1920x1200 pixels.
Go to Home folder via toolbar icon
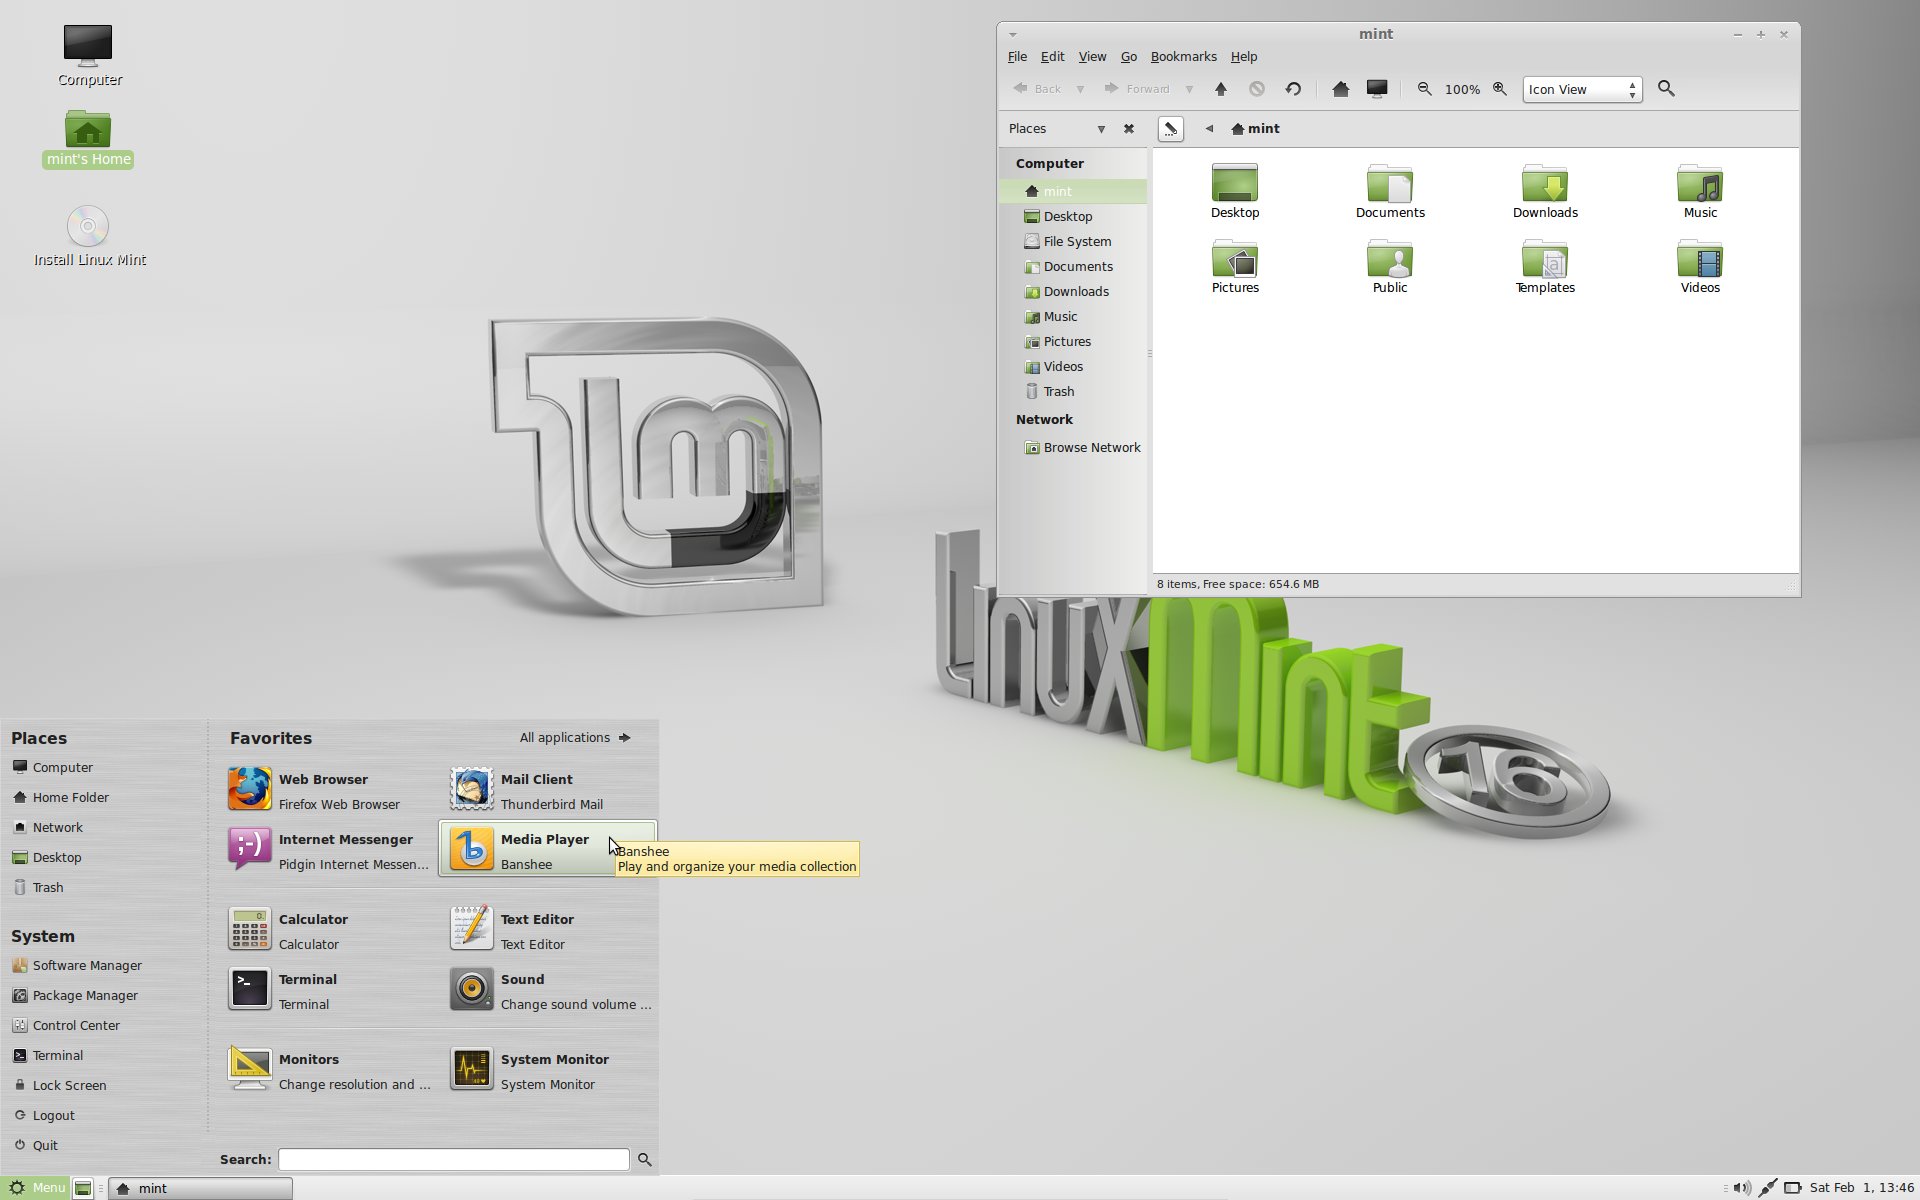[1341, 89]
